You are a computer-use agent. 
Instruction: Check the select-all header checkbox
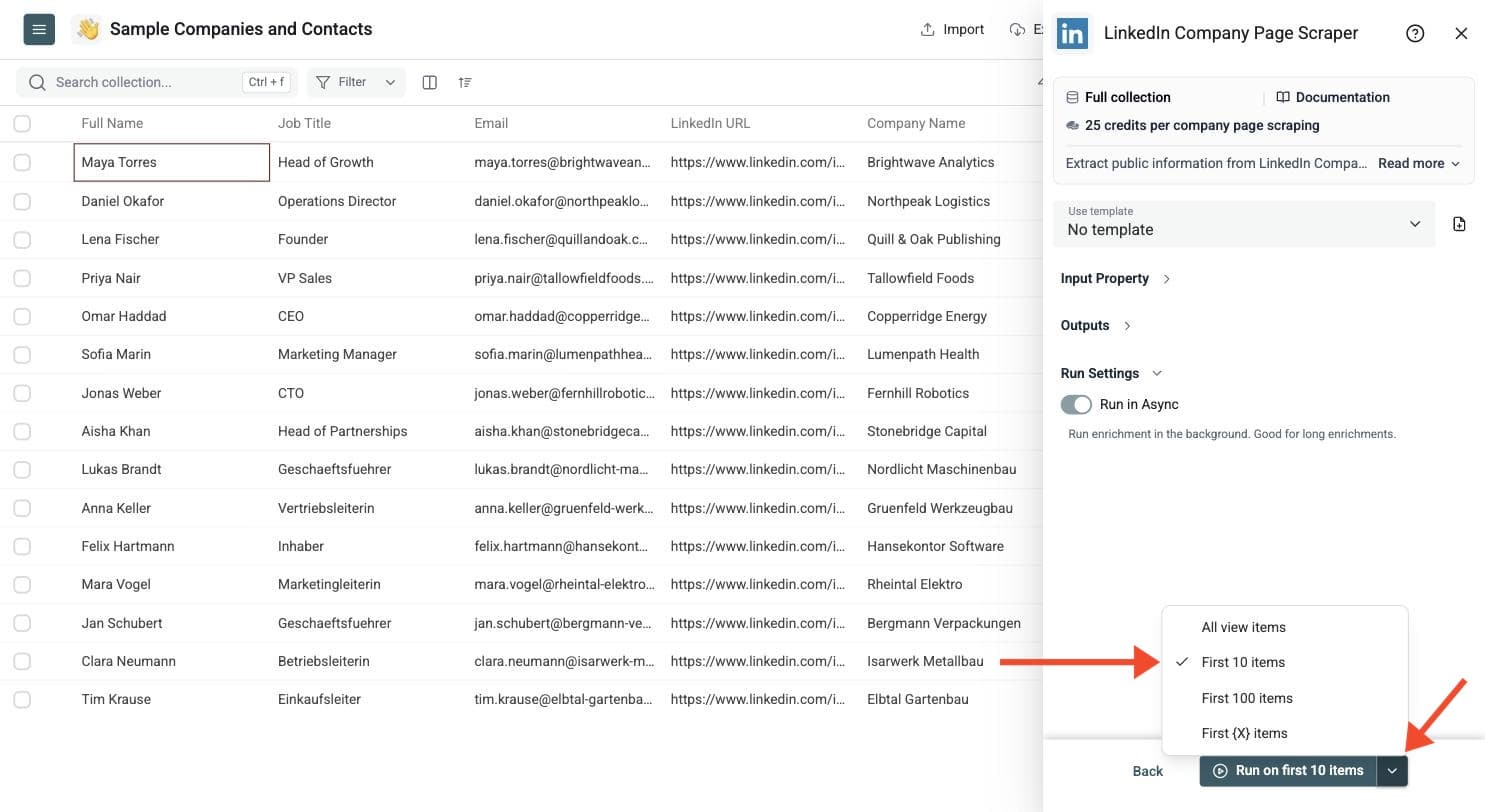click(x=22, y=123)
